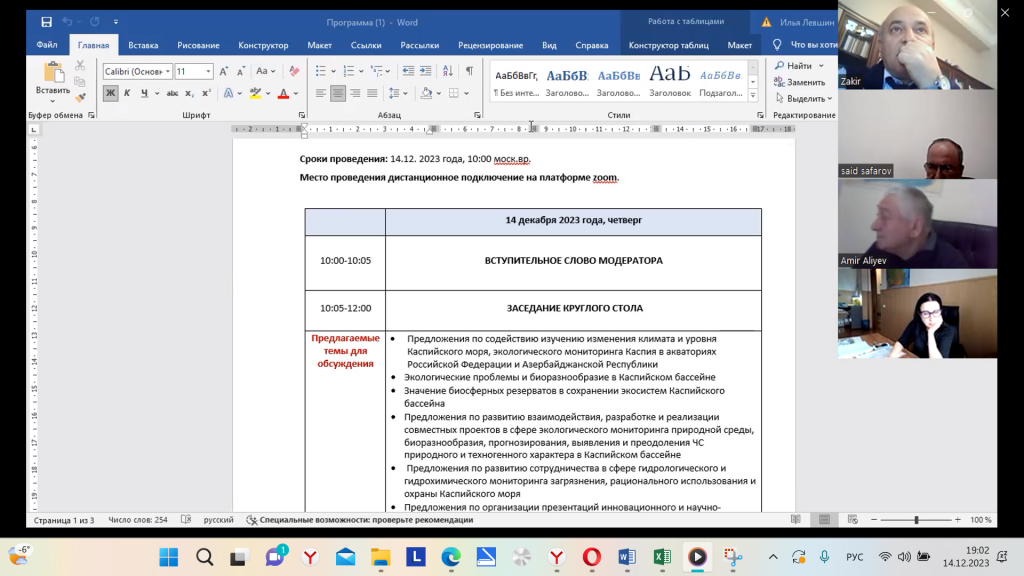
Task: Open the numbered list dropdown arrow
Action: tap(361, 71)
